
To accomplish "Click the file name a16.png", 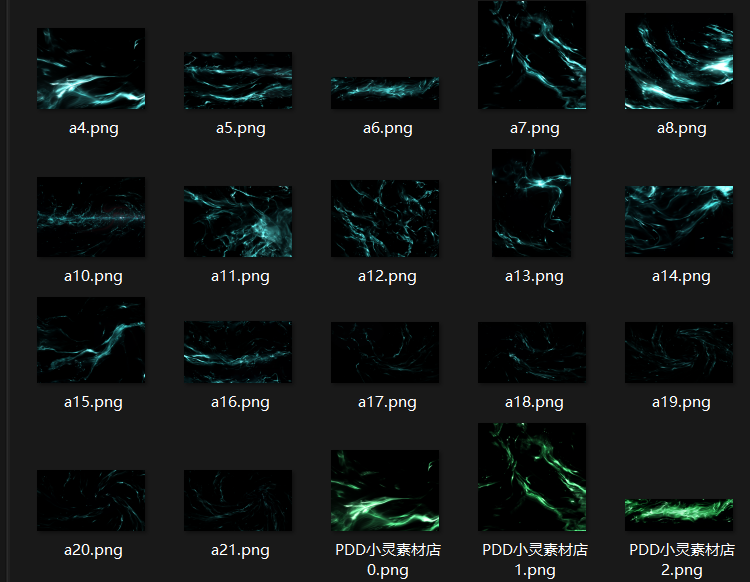I will click(x=240, y=402).
